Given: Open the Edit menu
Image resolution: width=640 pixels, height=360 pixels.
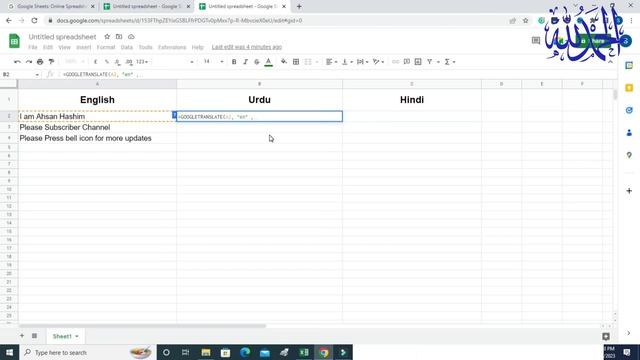Looking at the screenshot, I should 48,47.
